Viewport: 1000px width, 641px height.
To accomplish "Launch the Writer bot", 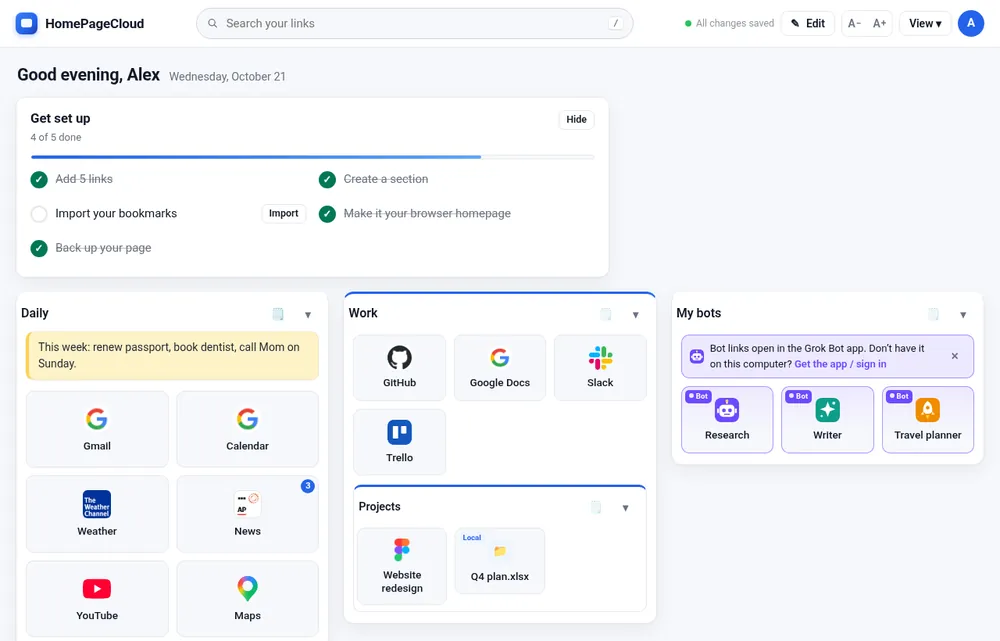I will [x=827, y=420].
